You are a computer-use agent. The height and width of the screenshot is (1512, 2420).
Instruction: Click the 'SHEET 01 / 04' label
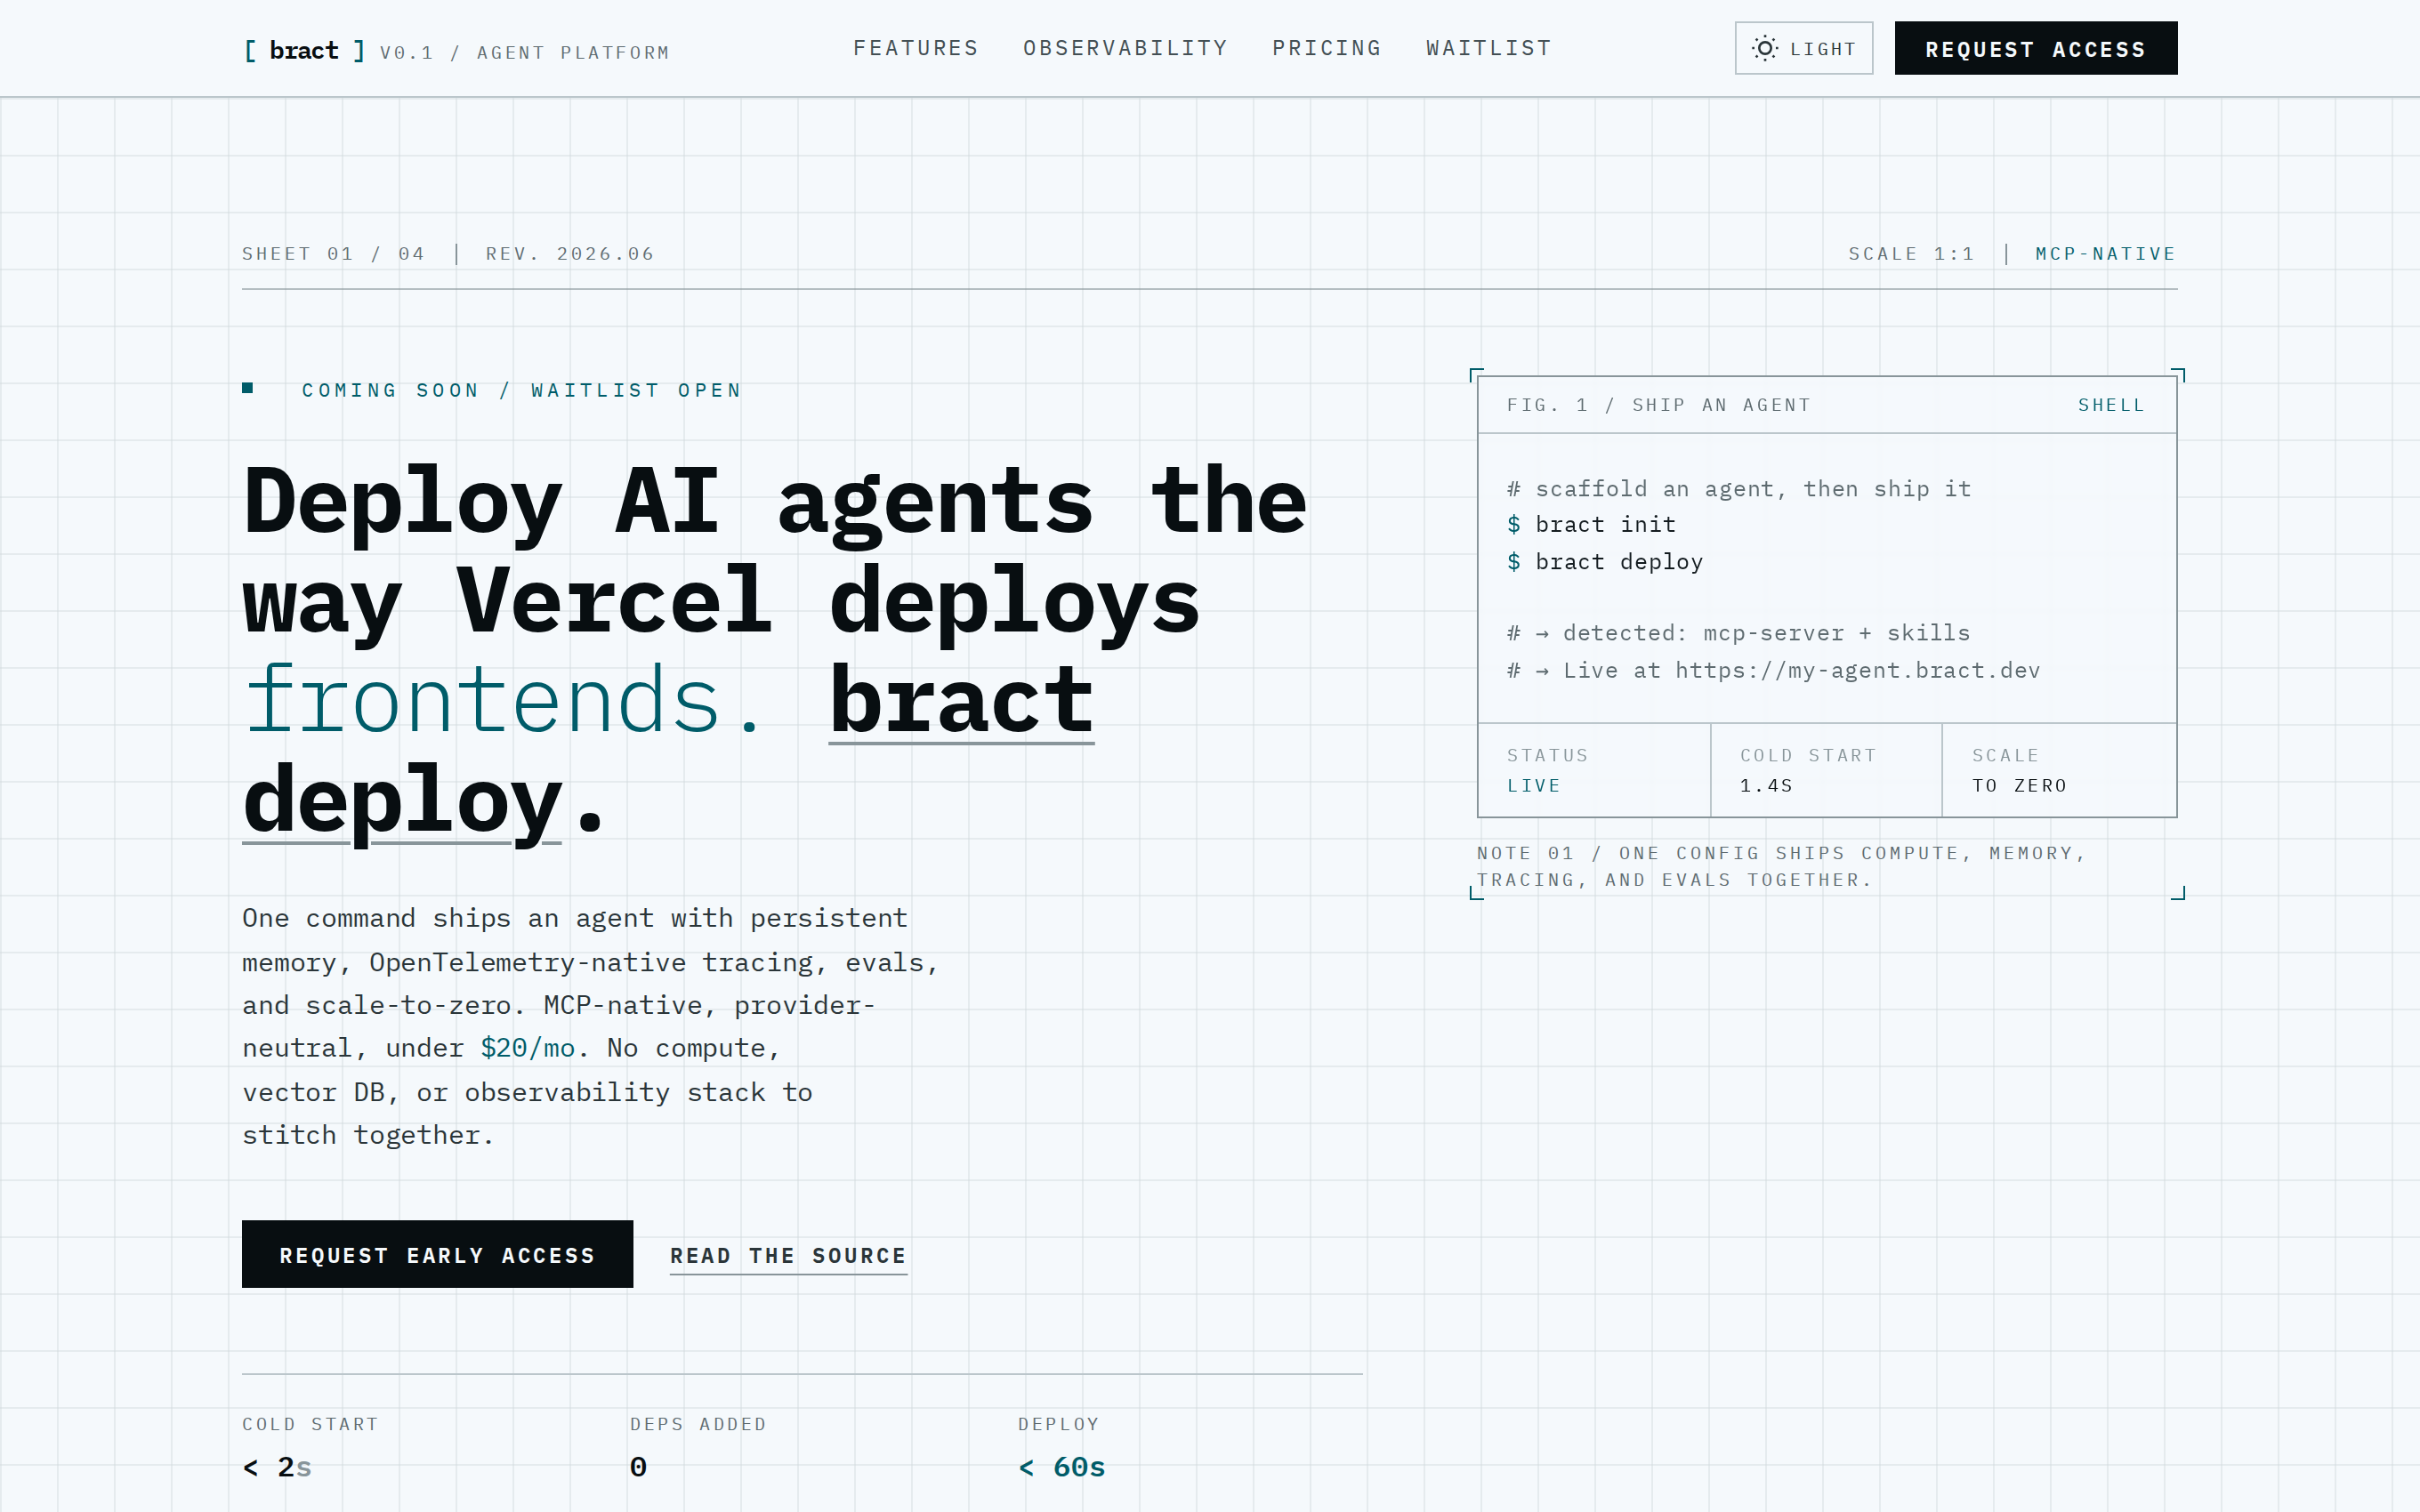(x=333, y=254)
